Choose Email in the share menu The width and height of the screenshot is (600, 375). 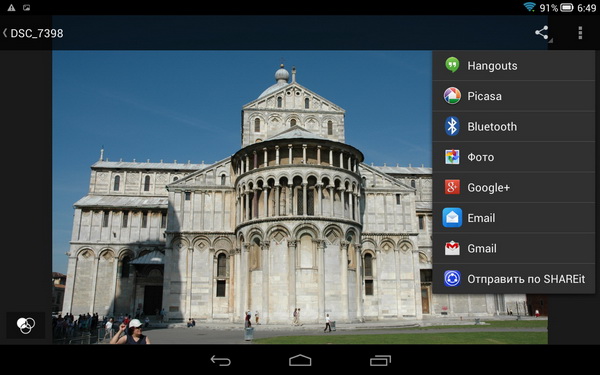point(514,218)
